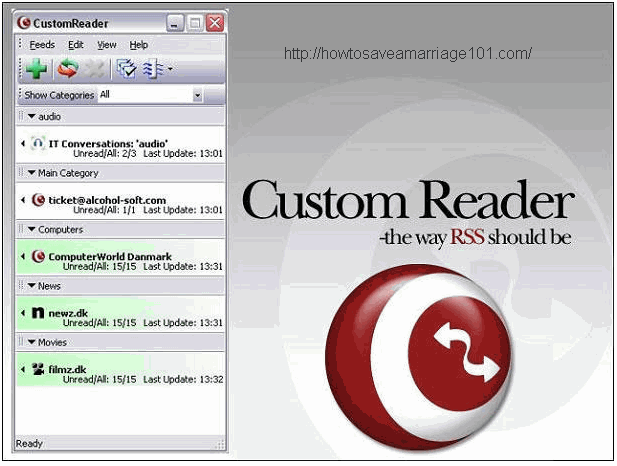Click the greyed-out delete X toolbar icon

pyautogui.click(x=94, y=69)
